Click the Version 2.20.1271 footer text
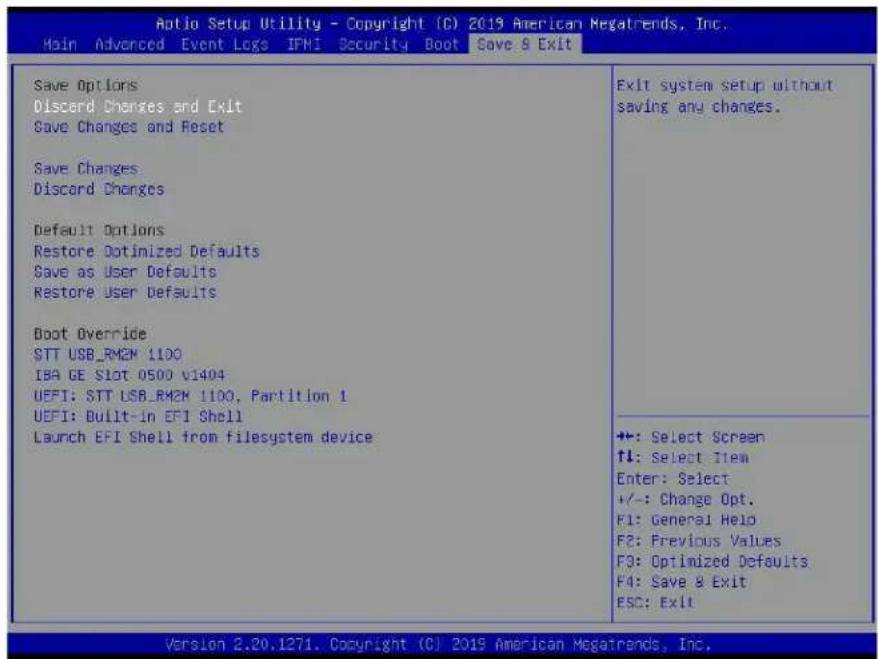Viewport: 878px width, 659px height. 438,644
